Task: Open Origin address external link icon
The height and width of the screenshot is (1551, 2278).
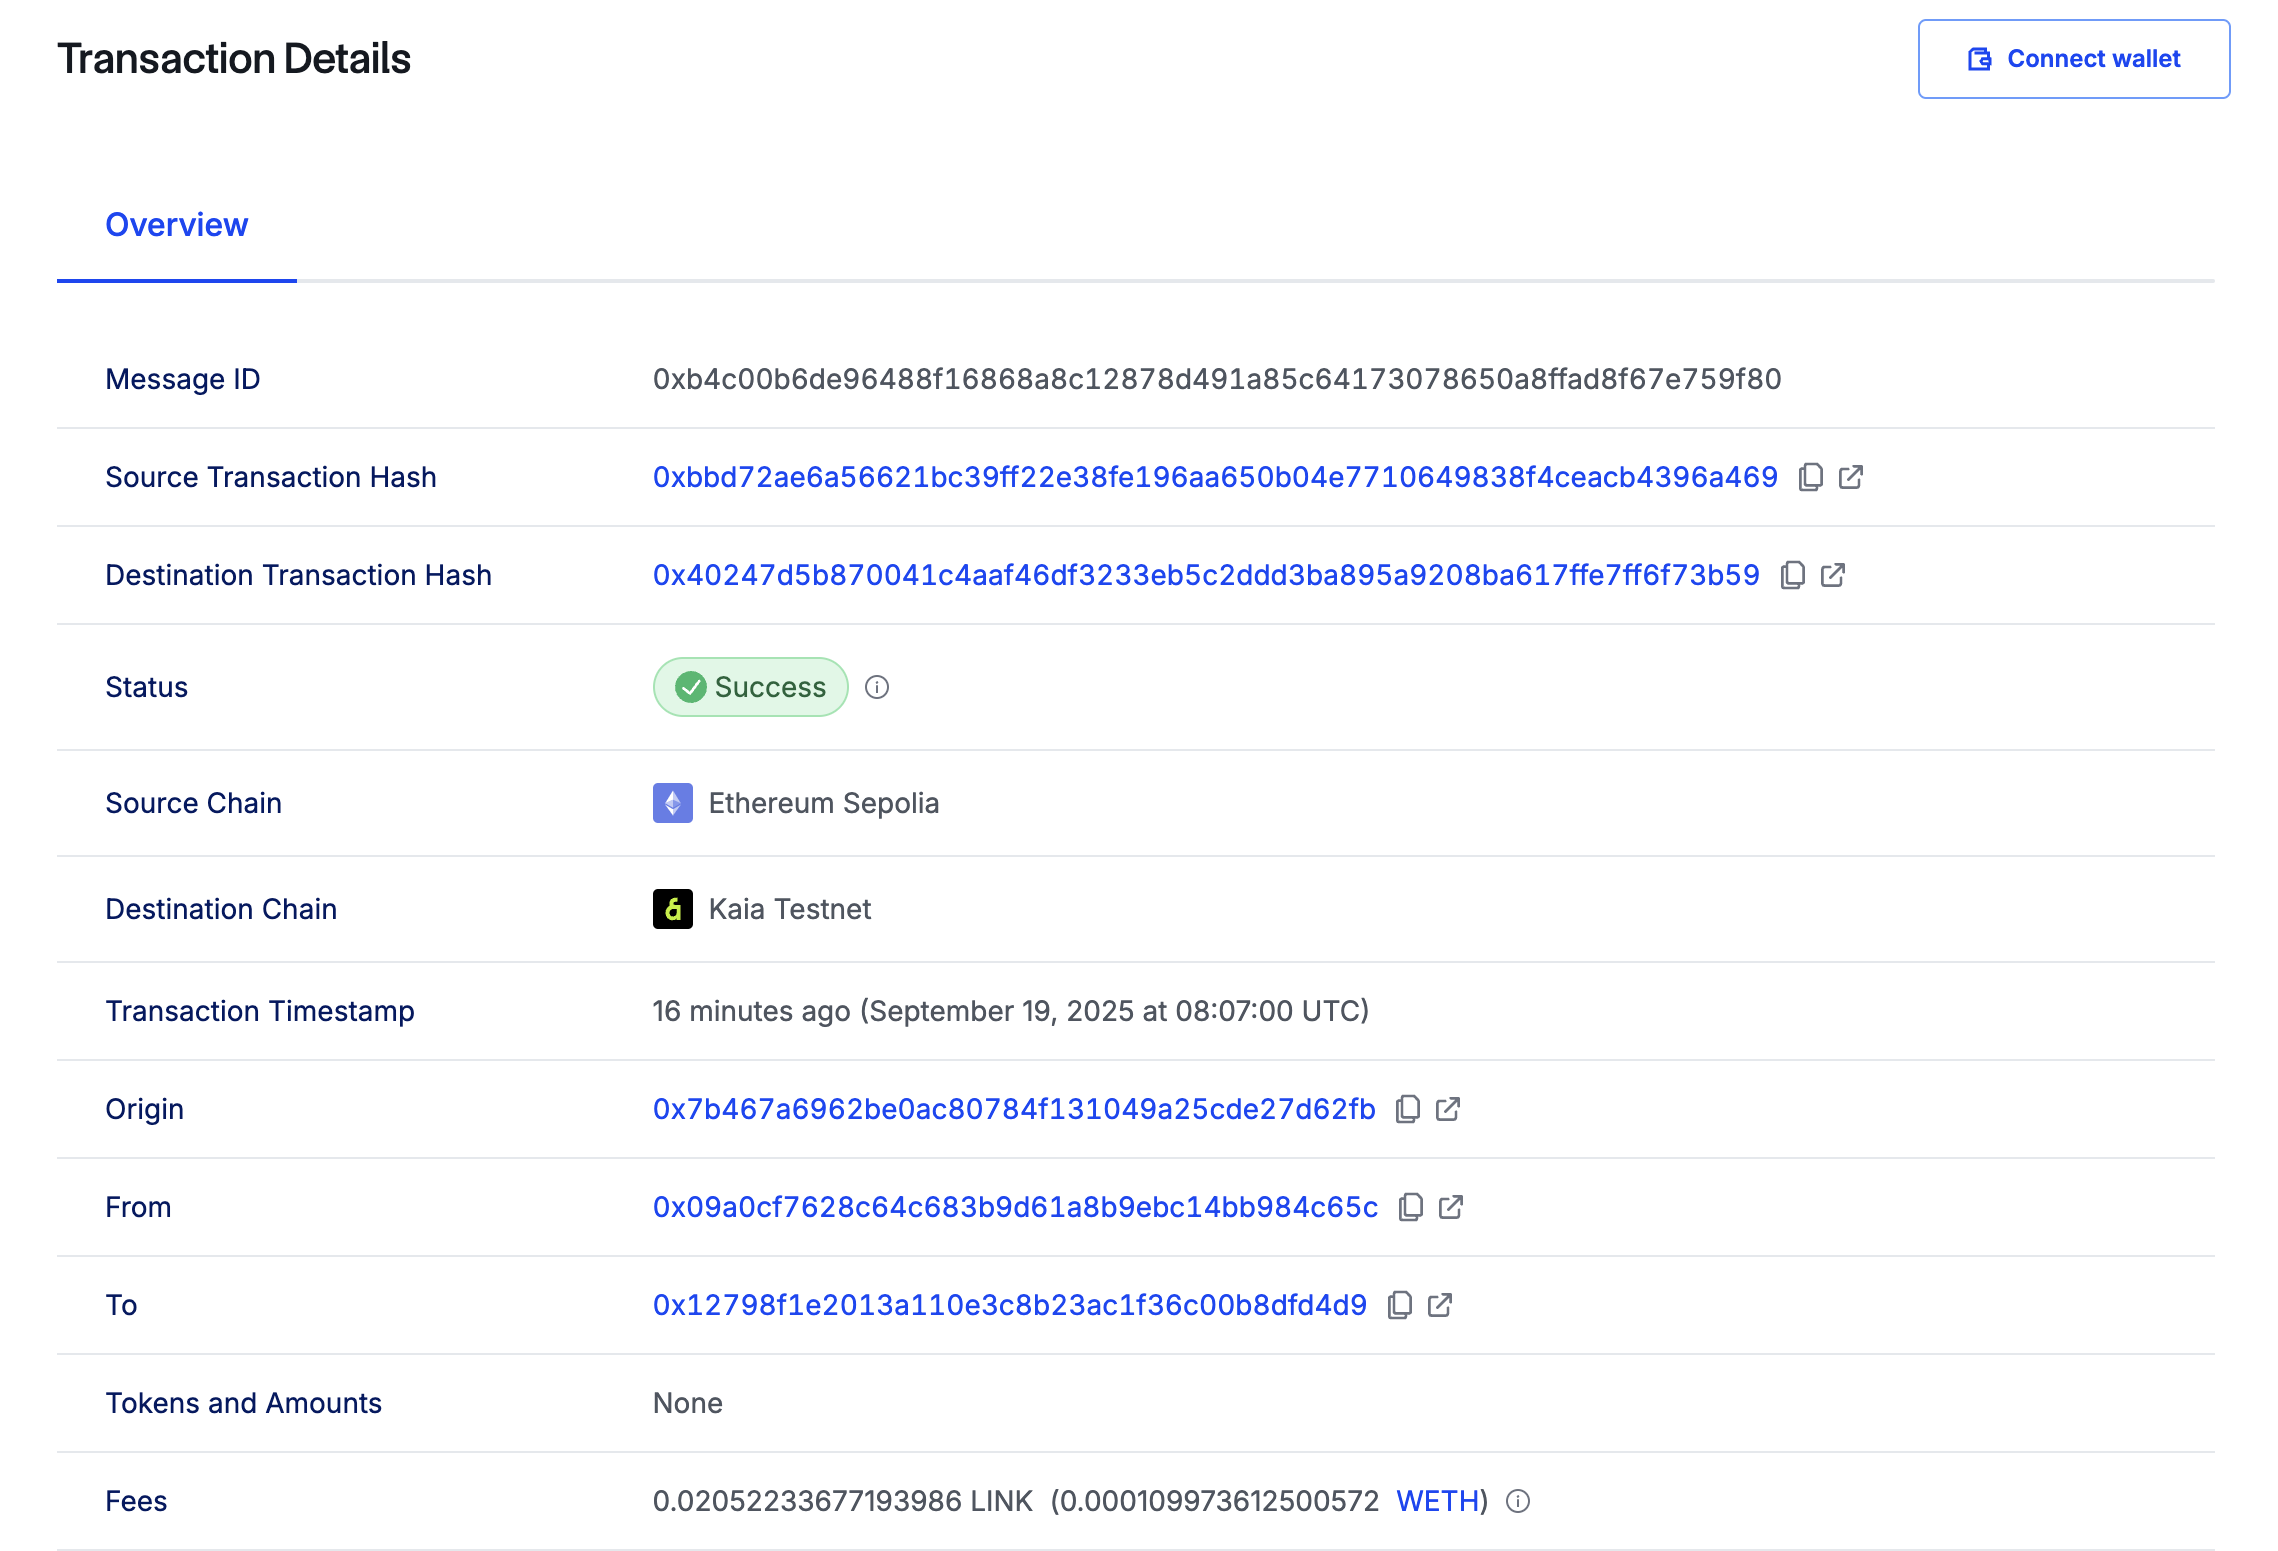Action: coord(1448,1109)
